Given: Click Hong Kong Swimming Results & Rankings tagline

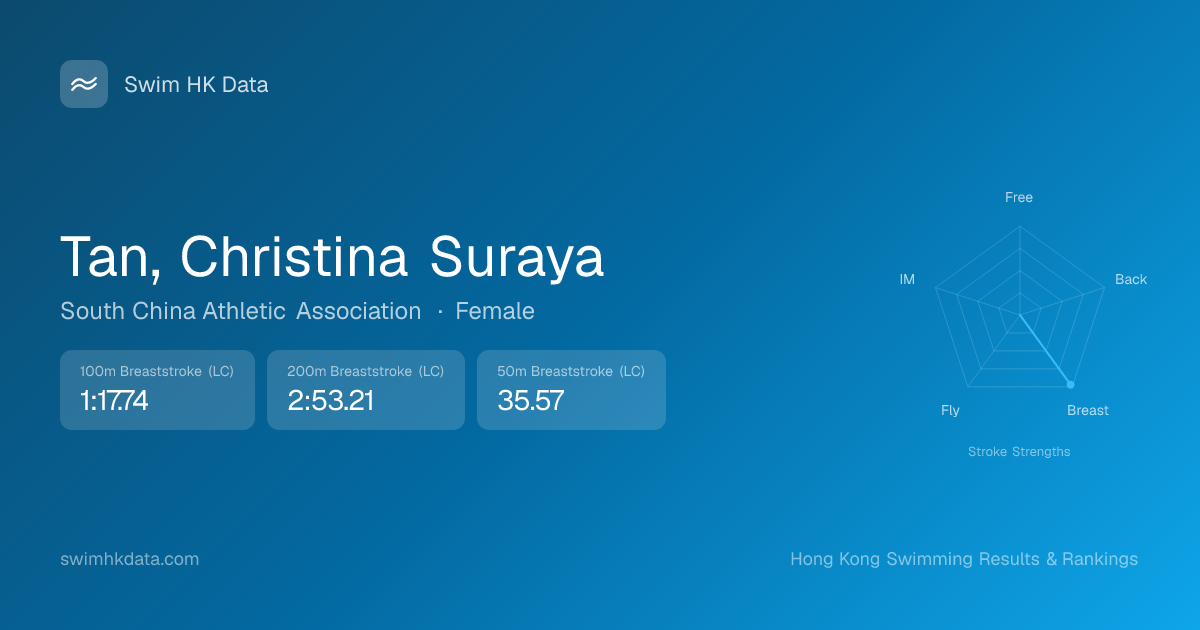Looking at the screenshot, I should (964, 559).
